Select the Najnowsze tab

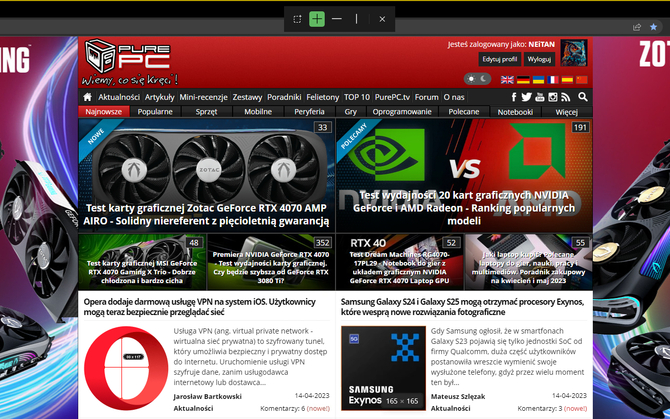pyautogui.click(x=103, y=111)
